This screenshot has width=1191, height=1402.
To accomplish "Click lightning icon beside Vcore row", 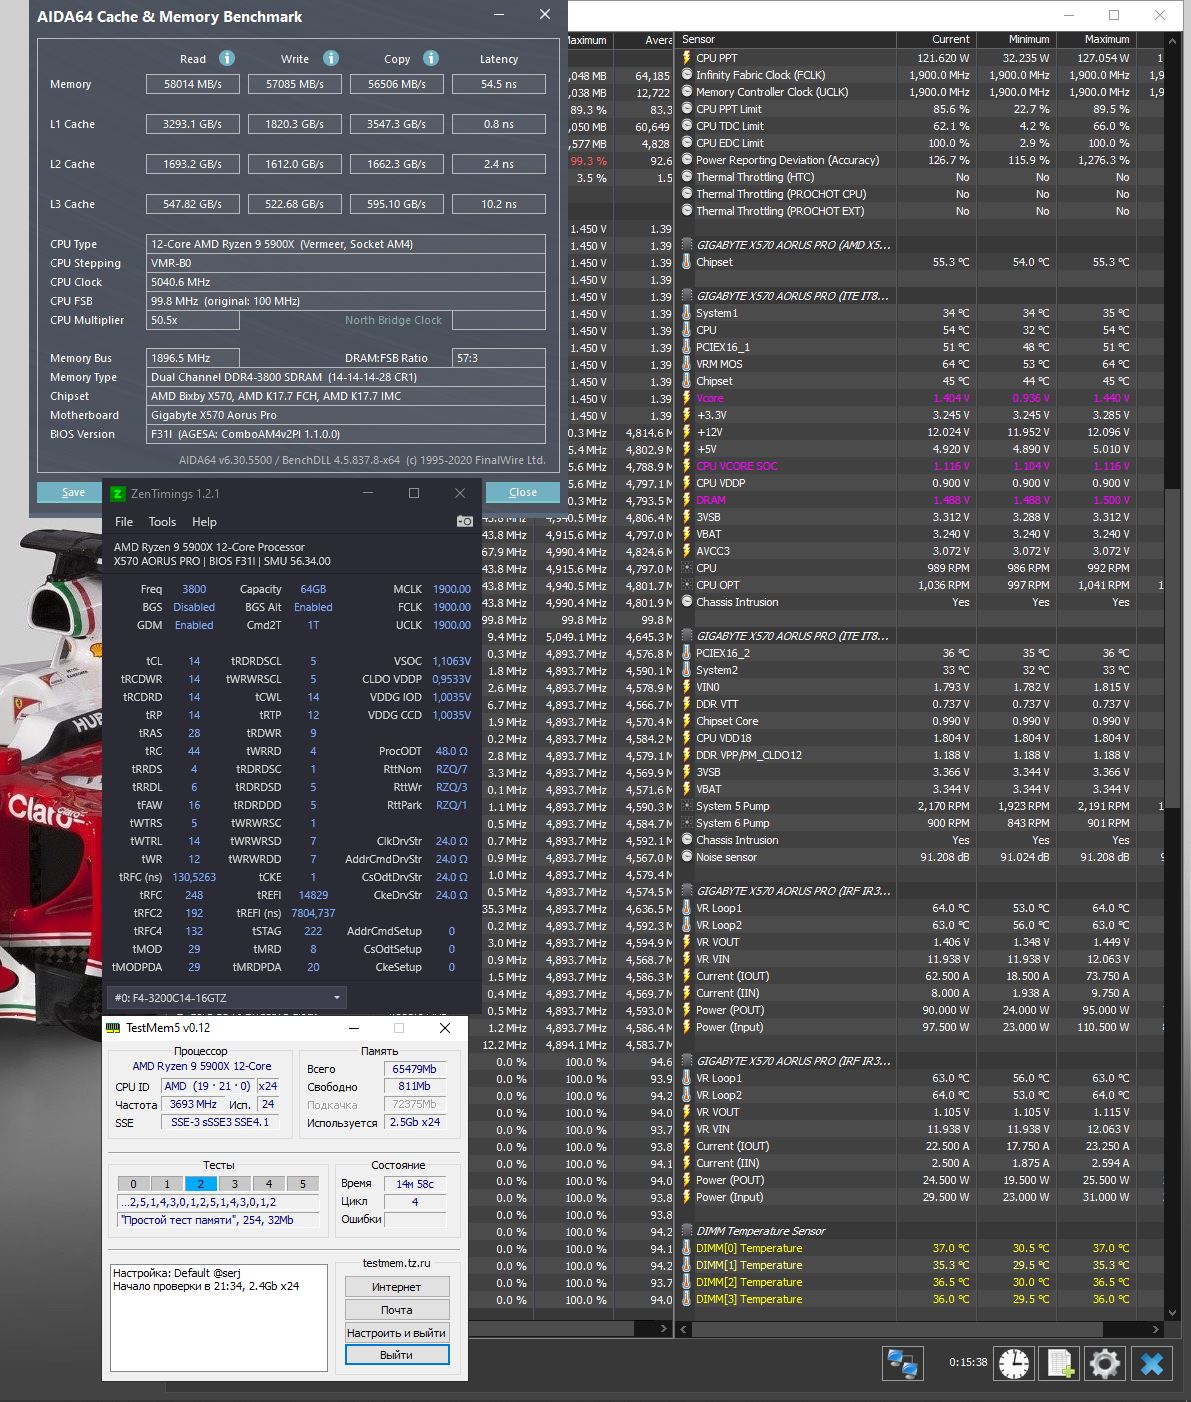I will coord(687,398).
